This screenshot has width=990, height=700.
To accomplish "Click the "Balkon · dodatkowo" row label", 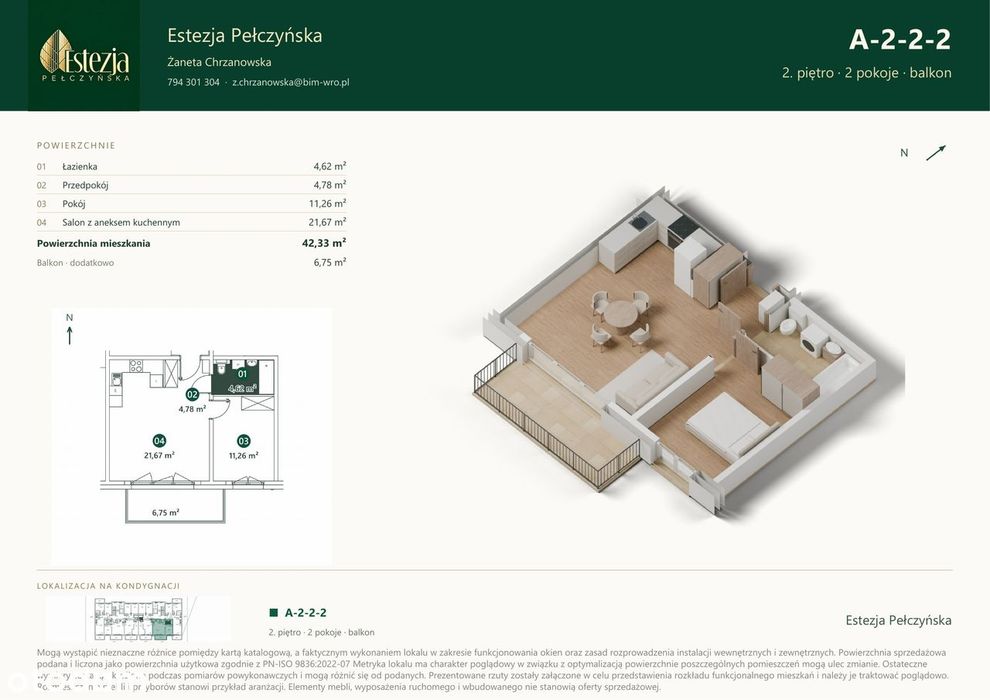I will (x=75, y=263).
